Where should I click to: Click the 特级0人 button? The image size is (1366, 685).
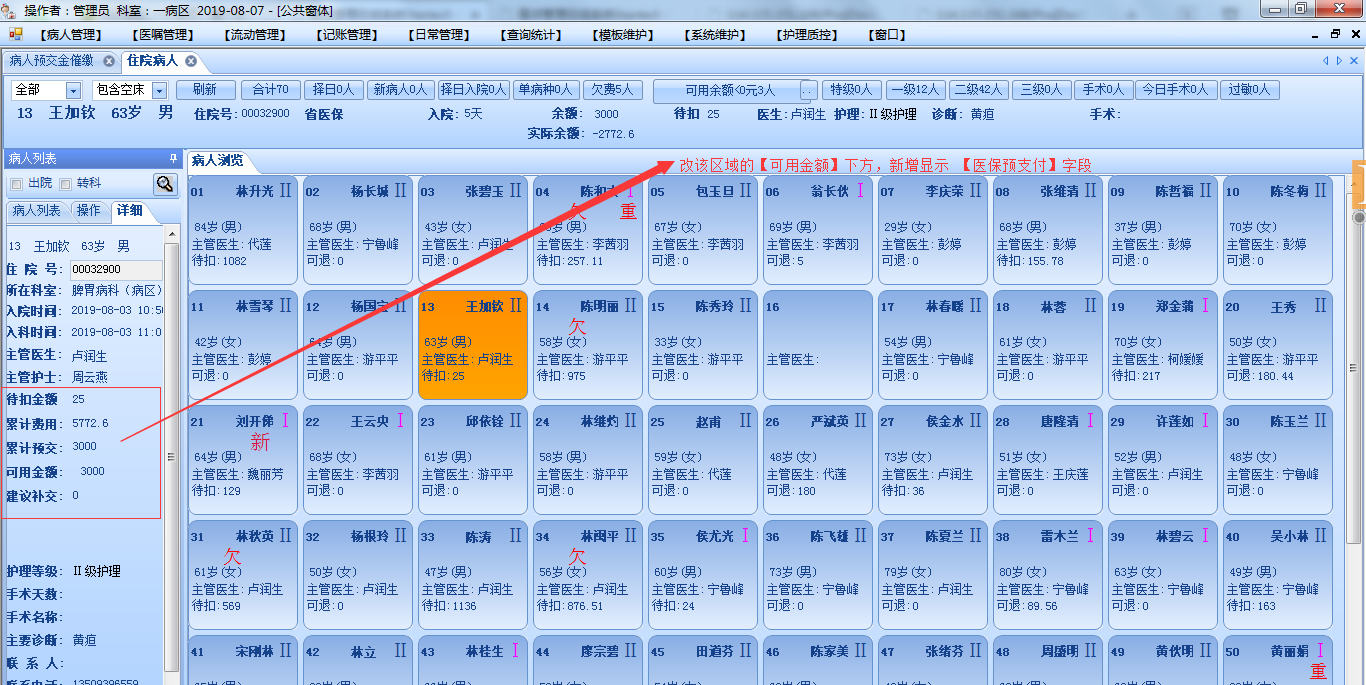click(x=850, y=90)
